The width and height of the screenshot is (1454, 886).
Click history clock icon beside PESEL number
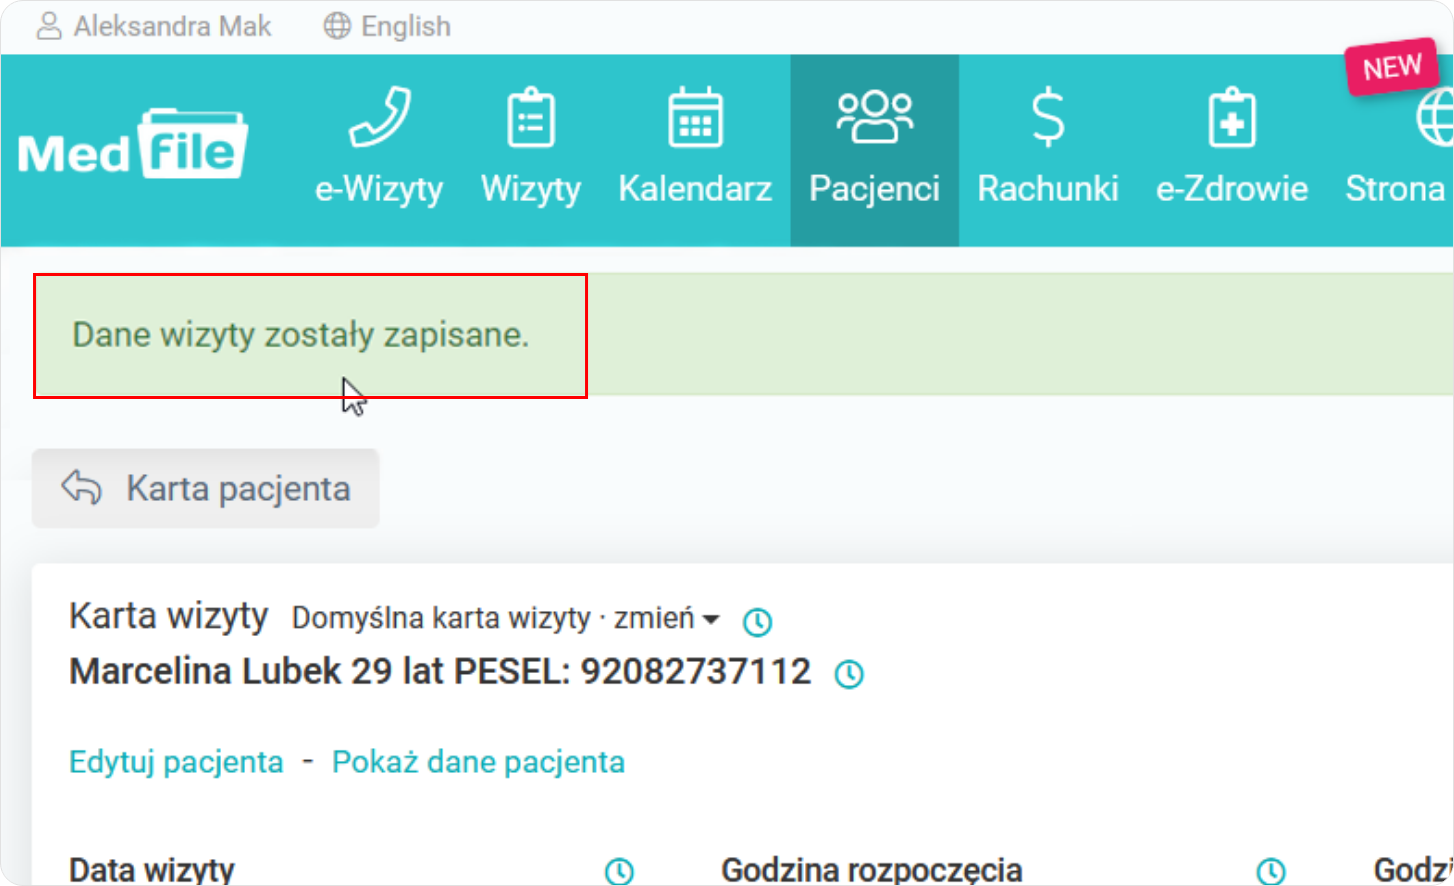[x=849, y=674]
